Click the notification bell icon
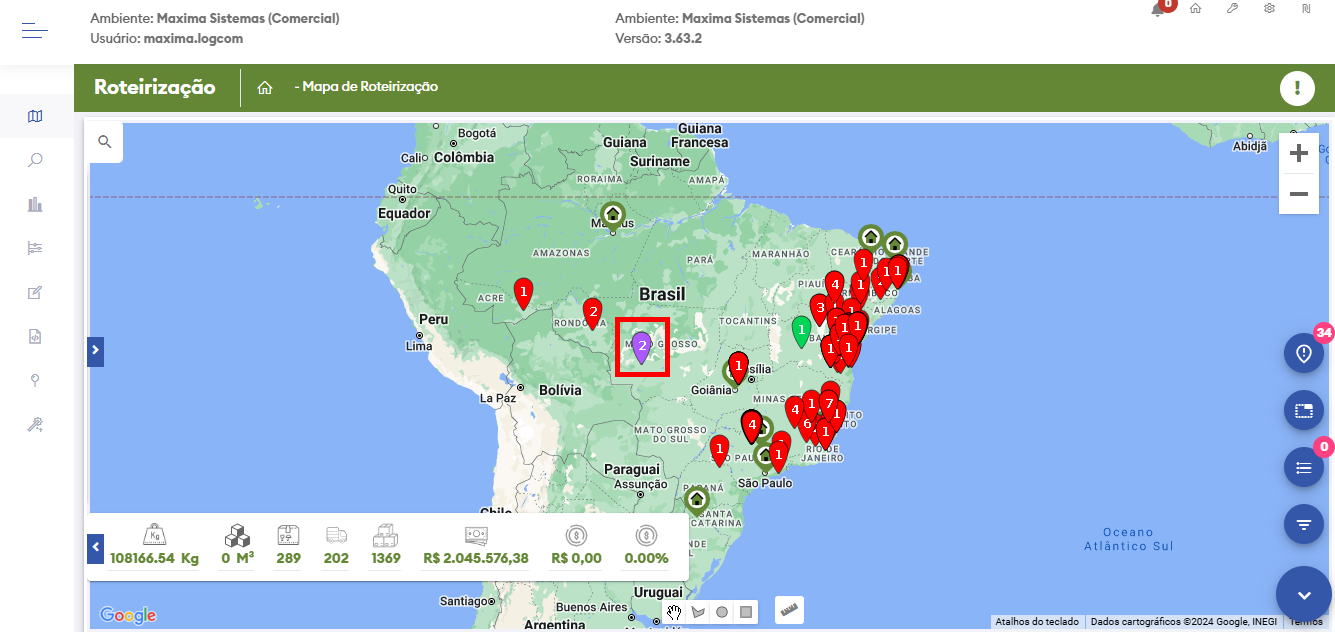1335x632 pixels. click(x=1158, y=9)
